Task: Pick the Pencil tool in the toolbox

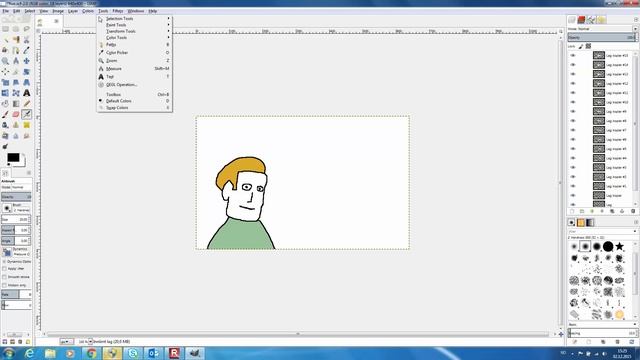Action: [27, 104]
